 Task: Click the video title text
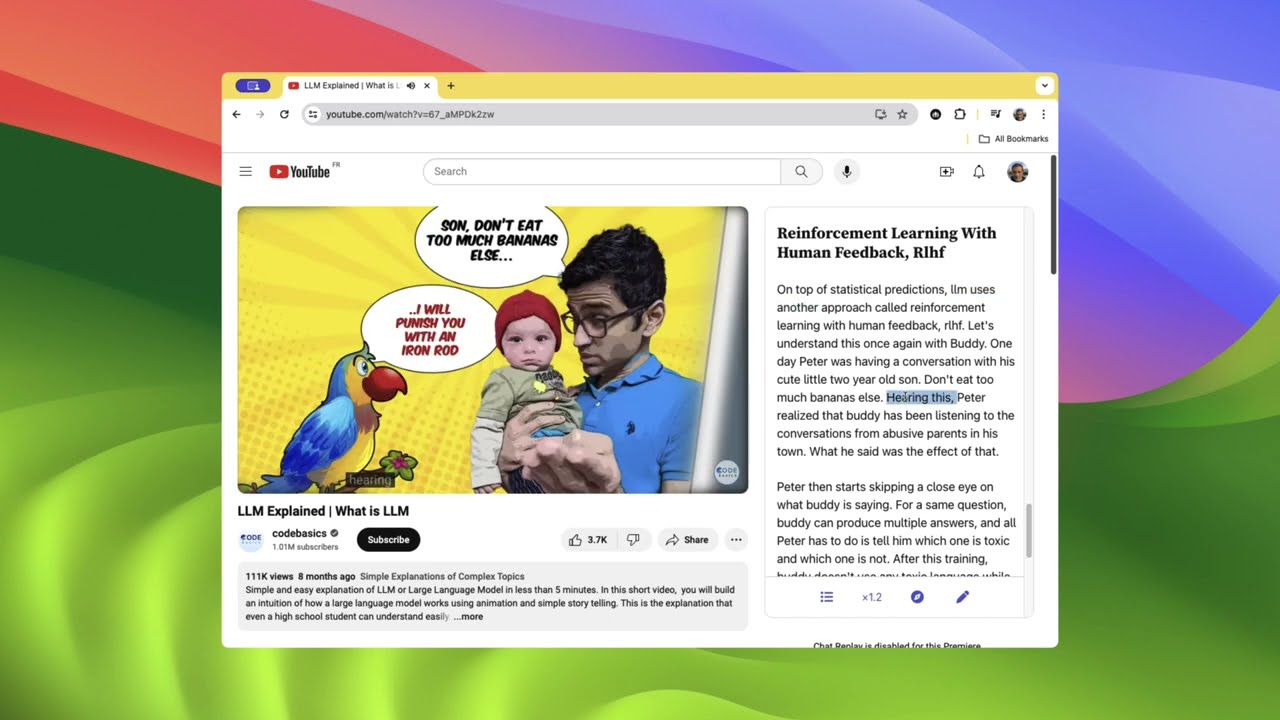pos(323,511)
